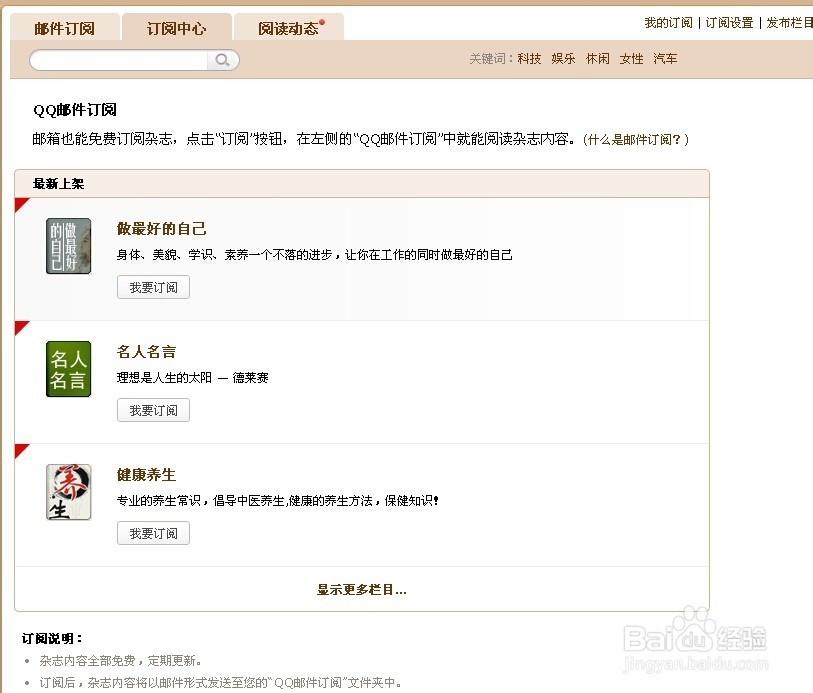The width and height of the screenshot is (813, 693).
Task: Select keyword 休闲
Action: pos(598,59)
